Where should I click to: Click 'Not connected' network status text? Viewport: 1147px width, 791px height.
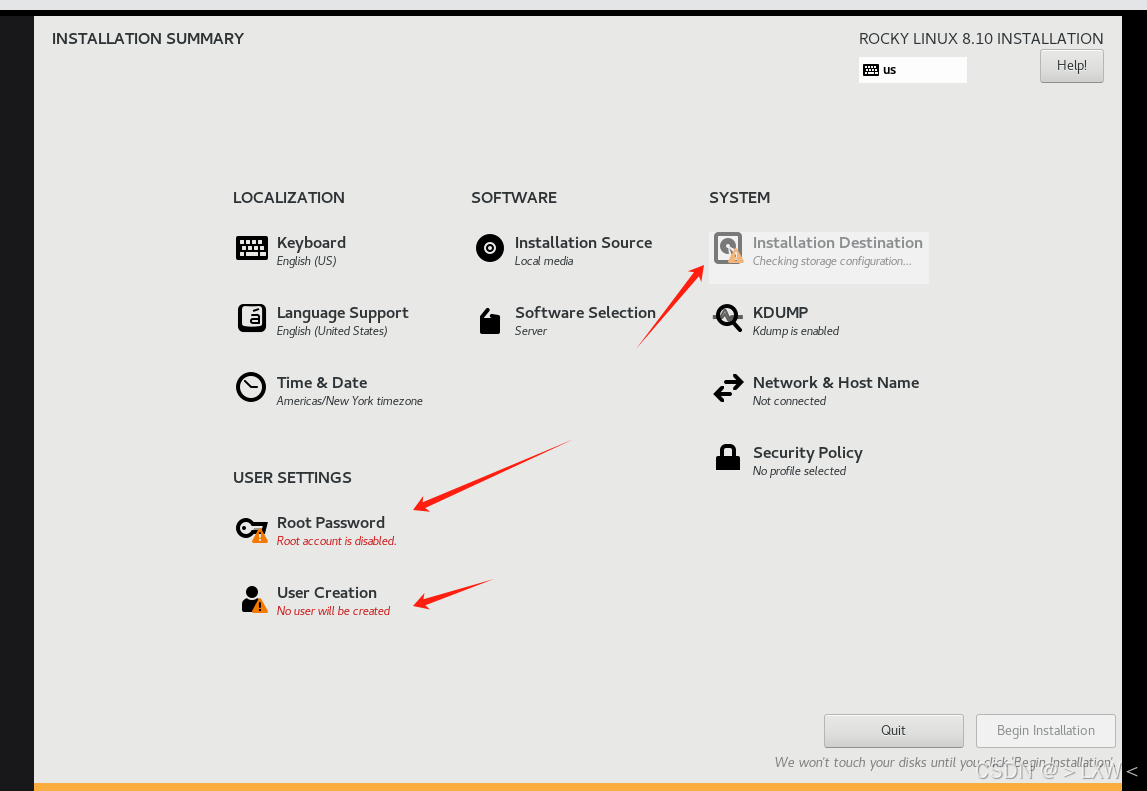pos(789,401)
